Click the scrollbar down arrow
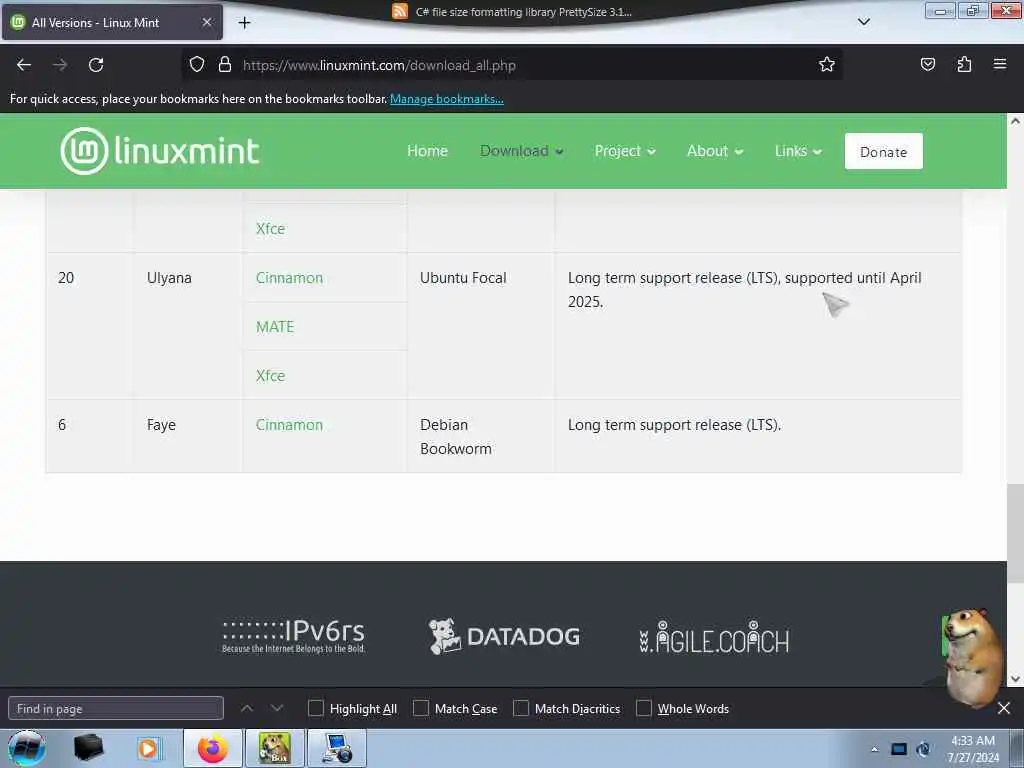Screen dimensions: 1024x768 coord(1015,679)
